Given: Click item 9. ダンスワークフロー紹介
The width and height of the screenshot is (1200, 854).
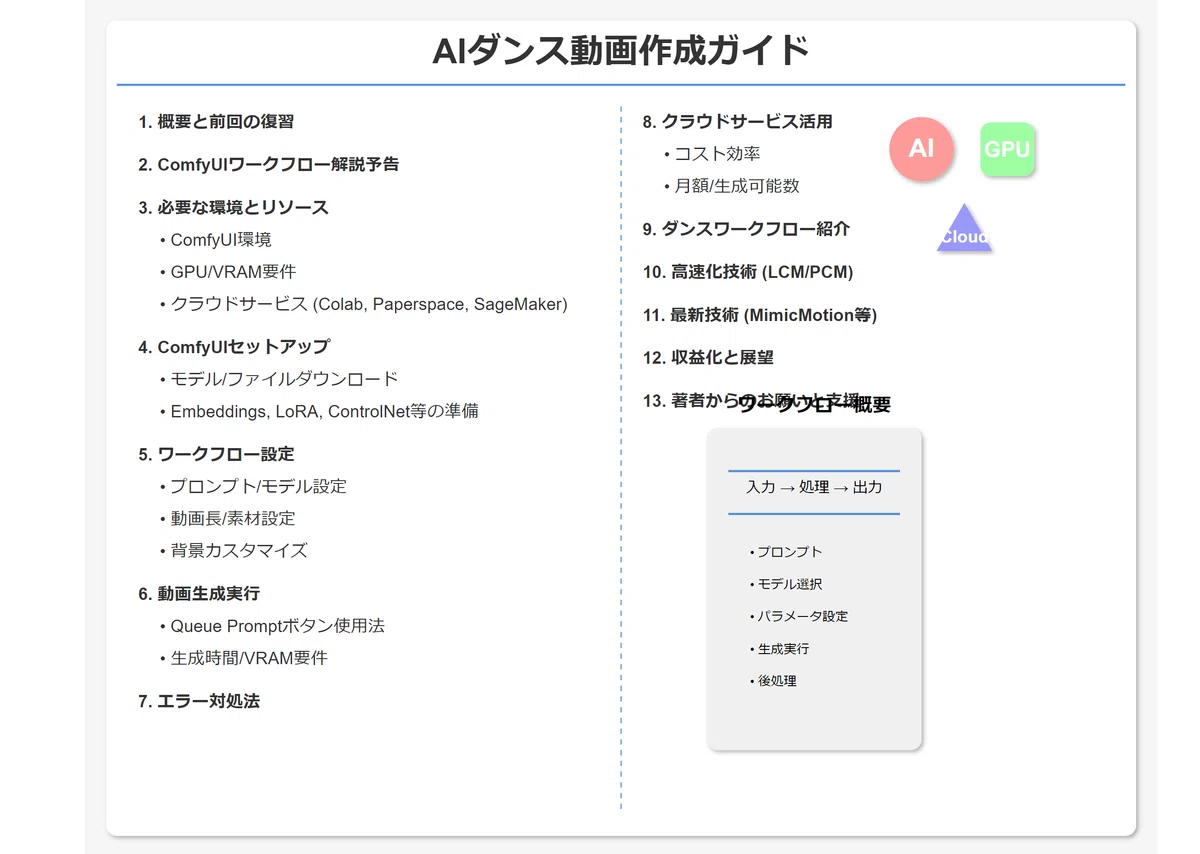Looking at the screenshot, I should [746, 229].
